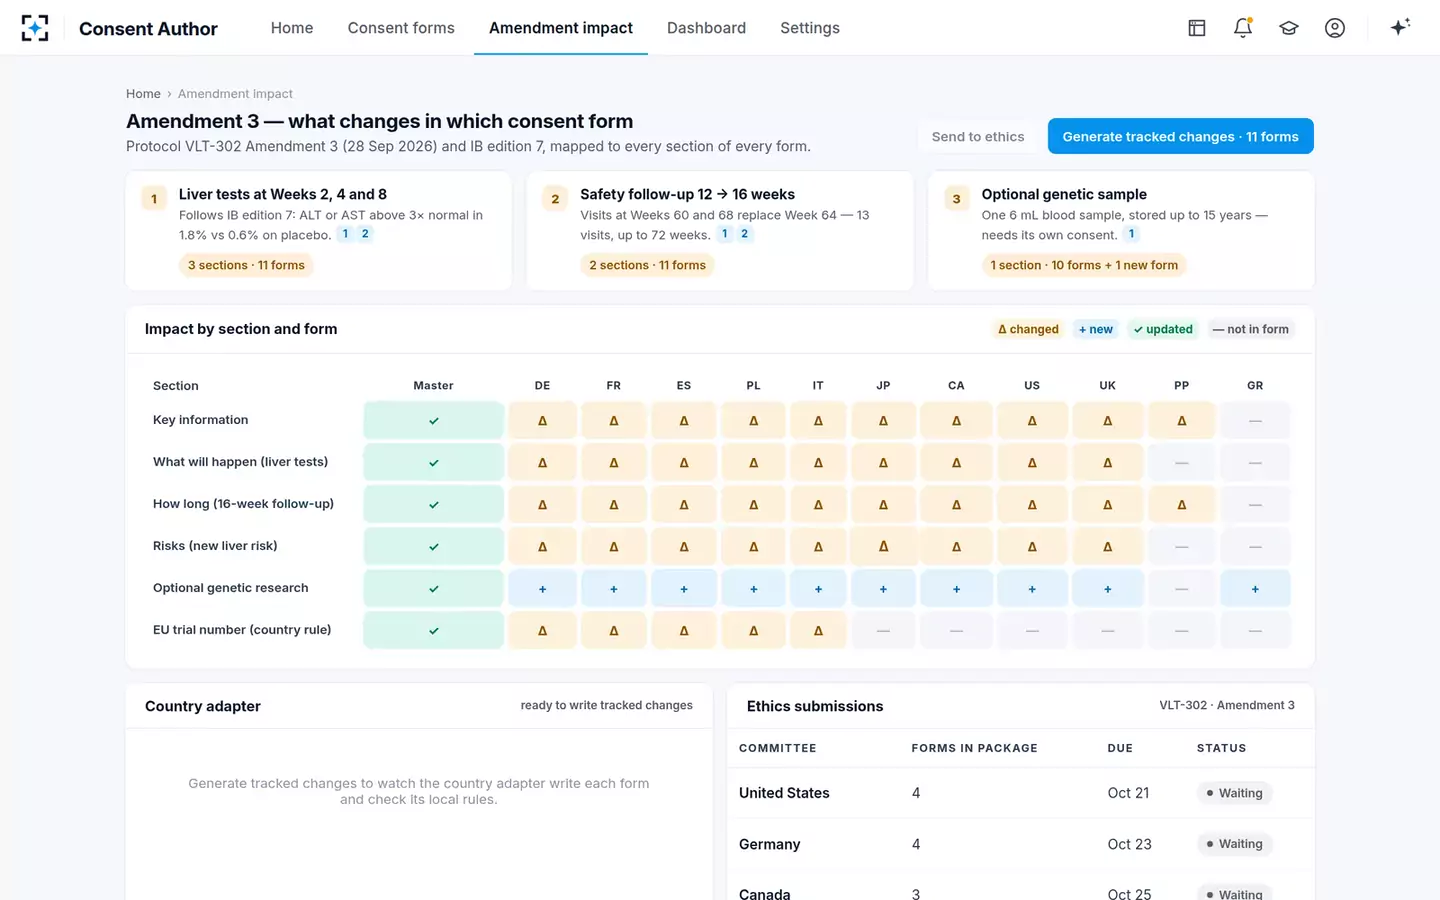This screenshot has width=1440, height=900.
Task: Switch to the Dashboard tab
Action: 706,28
